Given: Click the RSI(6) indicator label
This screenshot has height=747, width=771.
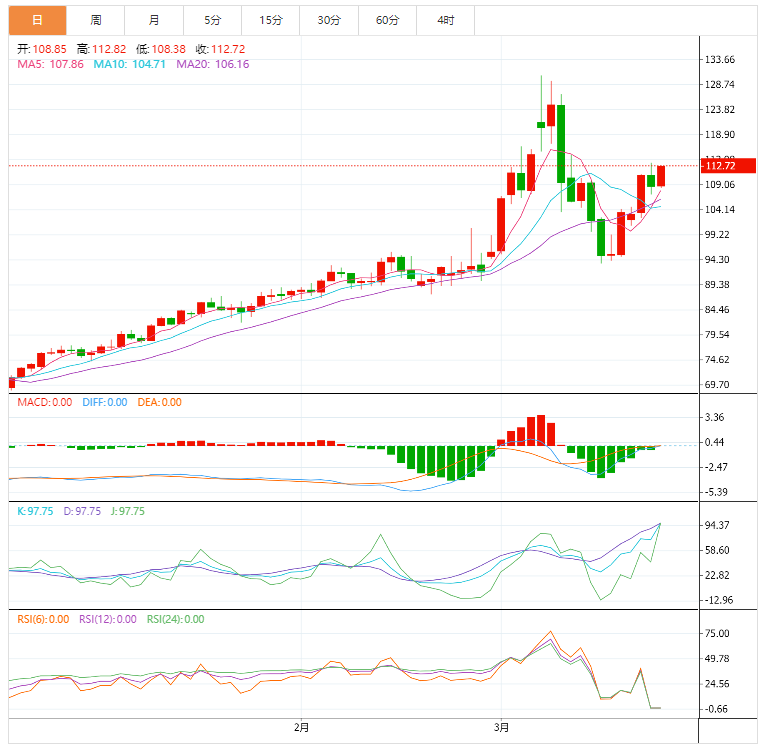Looking at the screenshot, I should coord(43,619).
